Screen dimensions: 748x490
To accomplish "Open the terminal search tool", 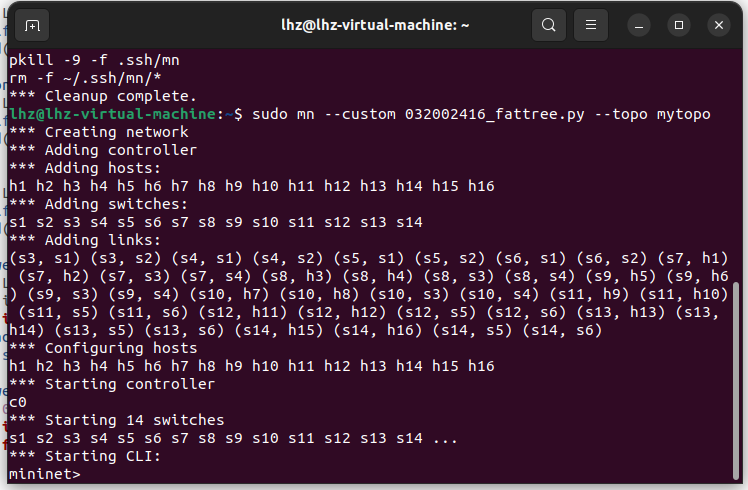I will pos(548,25).
